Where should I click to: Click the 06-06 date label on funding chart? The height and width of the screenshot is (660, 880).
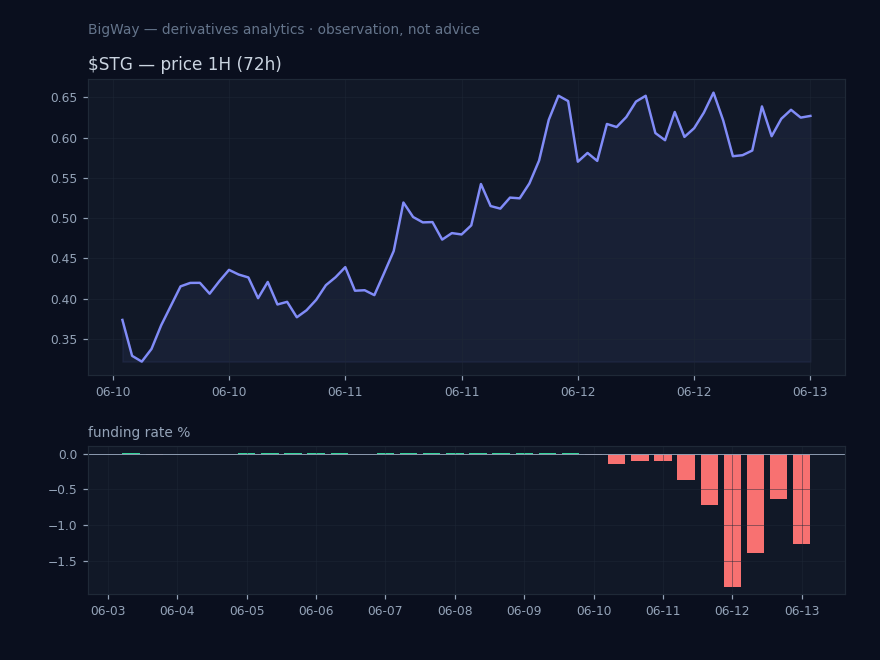click(316, 611)
